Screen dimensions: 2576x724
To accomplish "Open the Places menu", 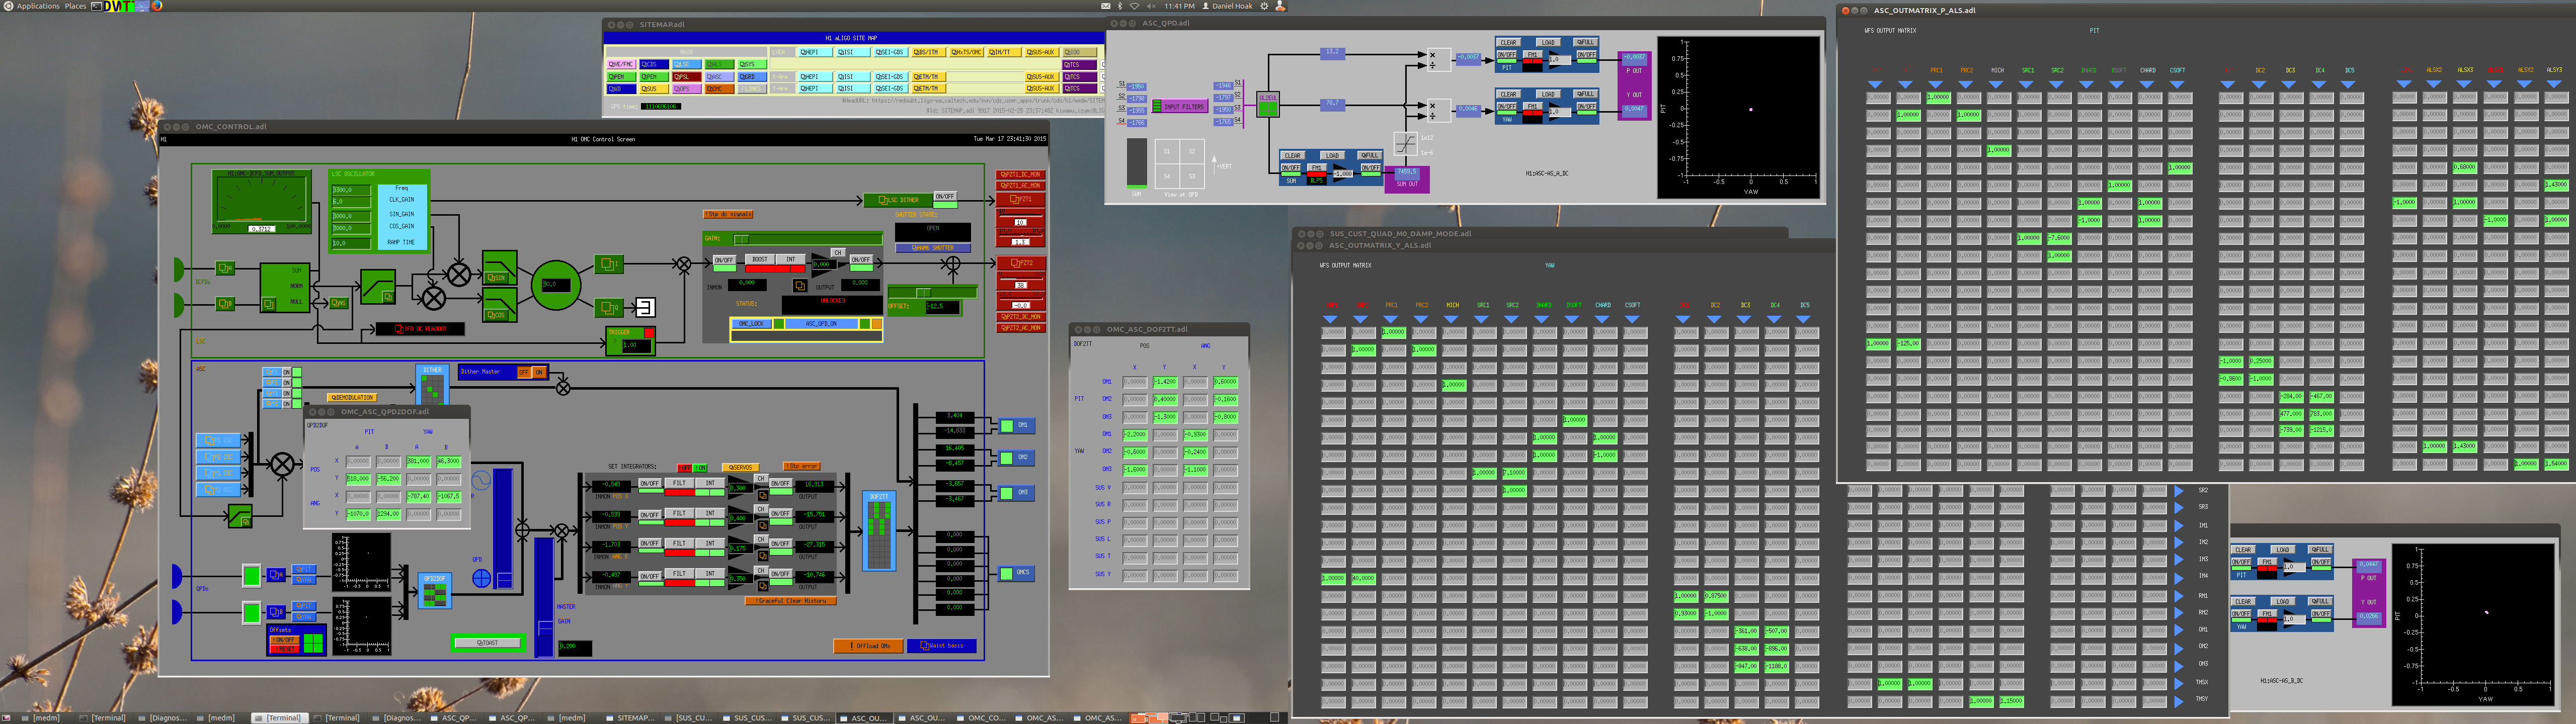I will coord(75,6).
